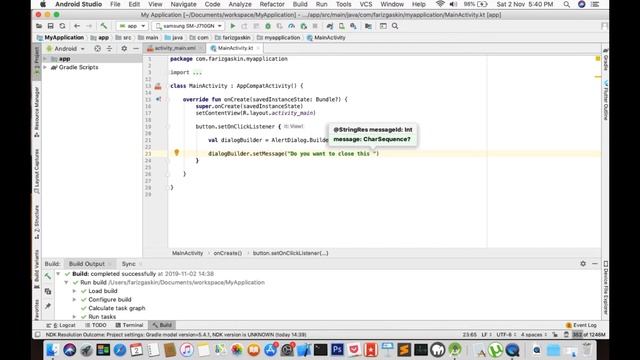Open the 'app' run configuration dropdown

tap(132, 26)
